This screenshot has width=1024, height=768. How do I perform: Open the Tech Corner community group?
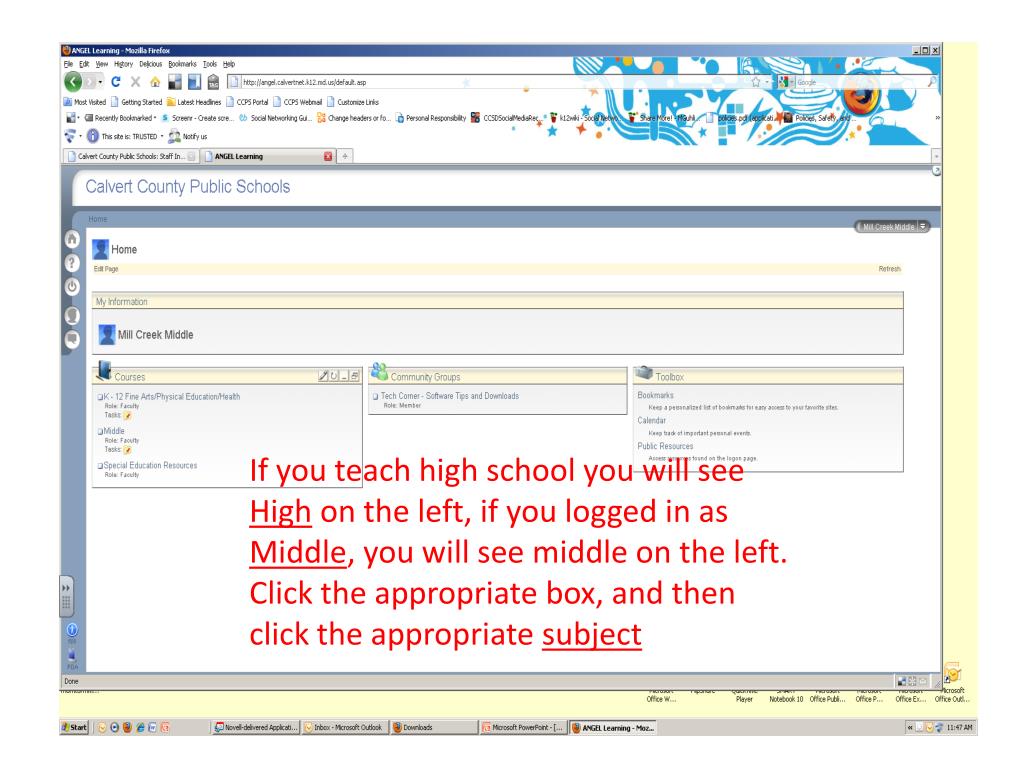coord(450,396)
